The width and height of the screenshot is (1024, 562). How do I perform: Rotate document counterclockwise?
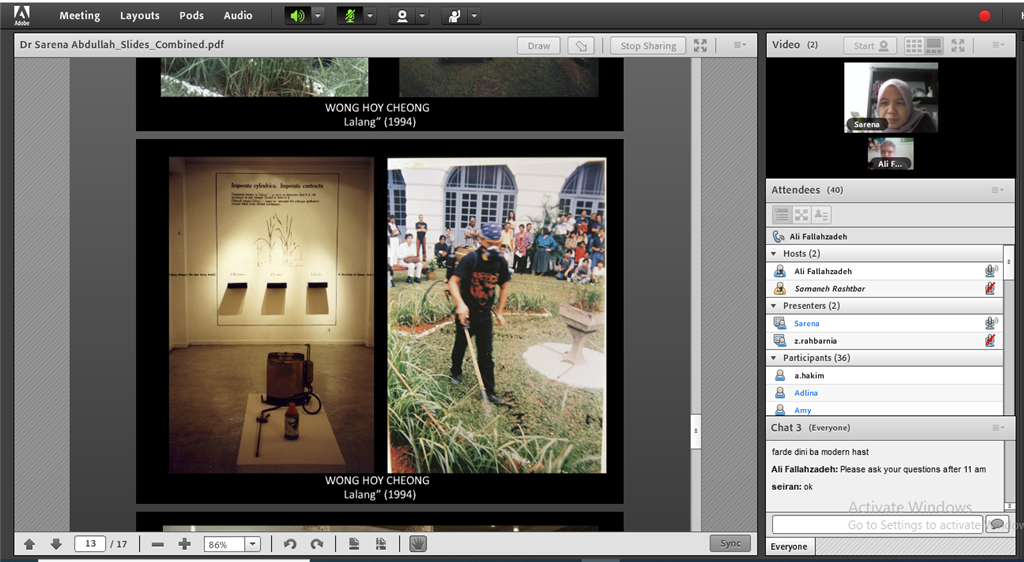pos(290,544)
